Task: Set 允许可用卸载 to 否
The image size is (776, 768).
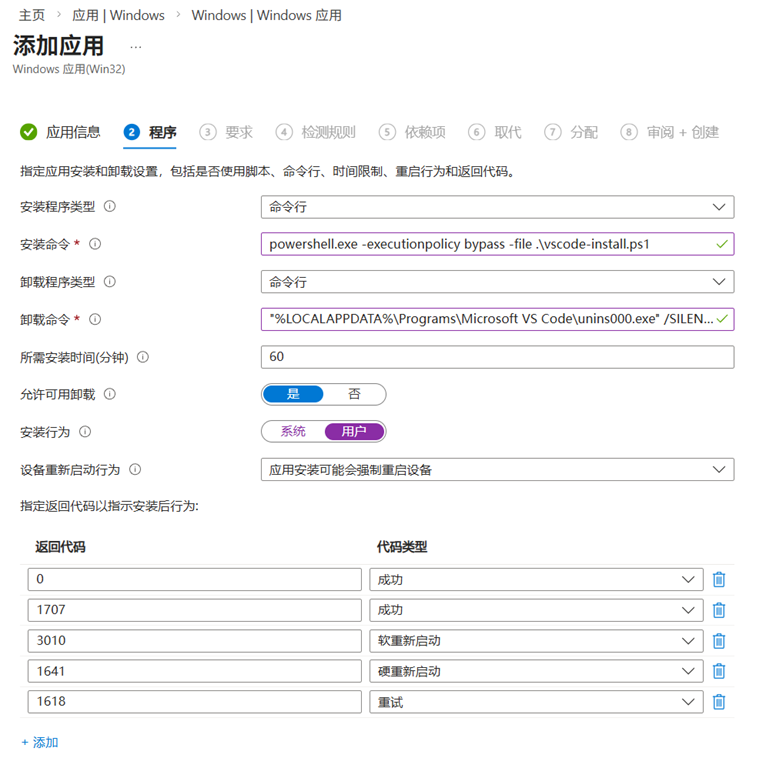Action: click(354, 394)
